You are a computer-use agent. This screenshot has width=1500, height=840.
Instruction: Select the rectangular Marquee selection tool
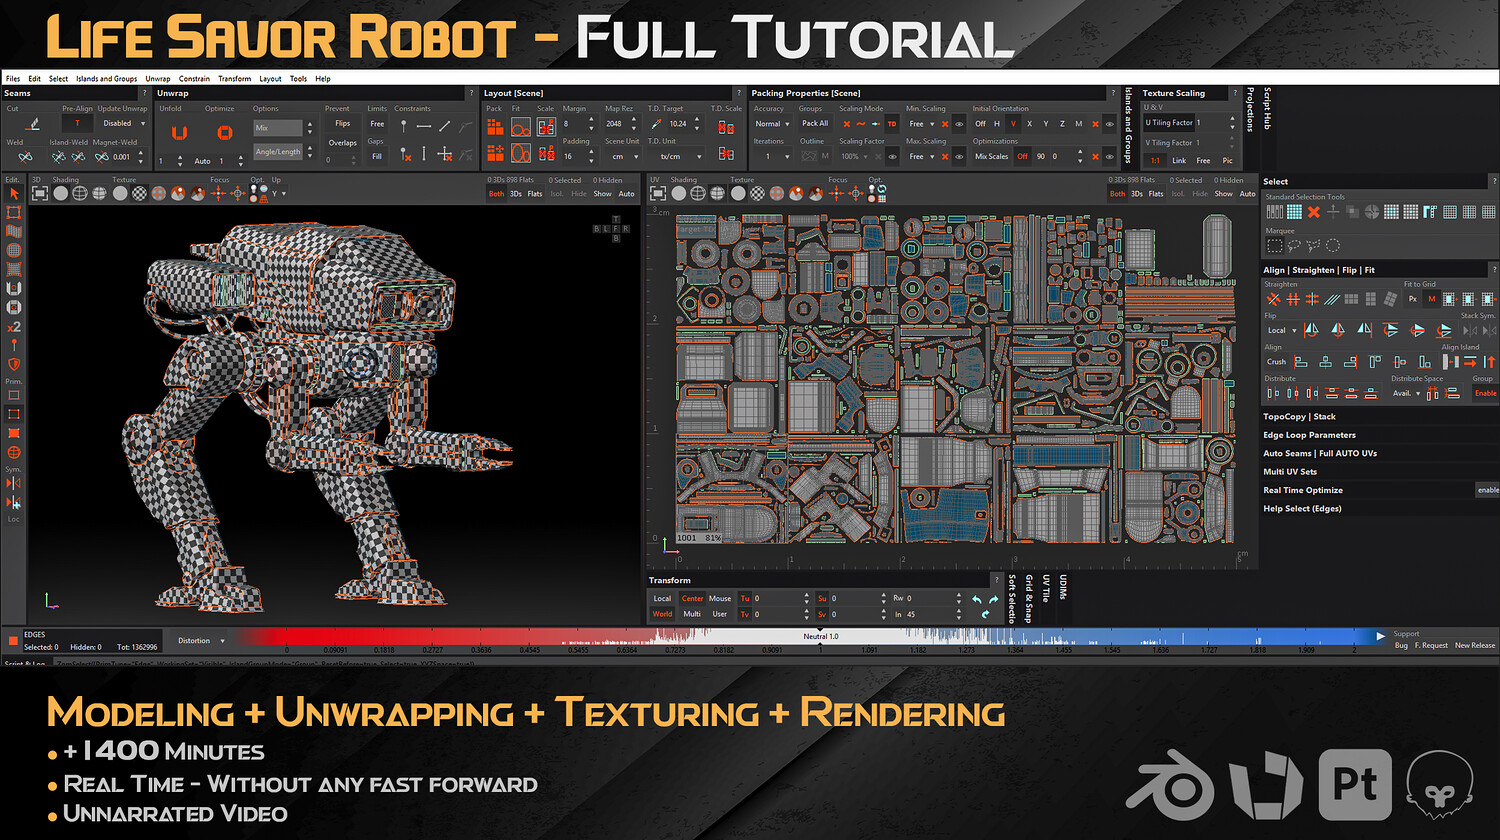[1274, 245]
